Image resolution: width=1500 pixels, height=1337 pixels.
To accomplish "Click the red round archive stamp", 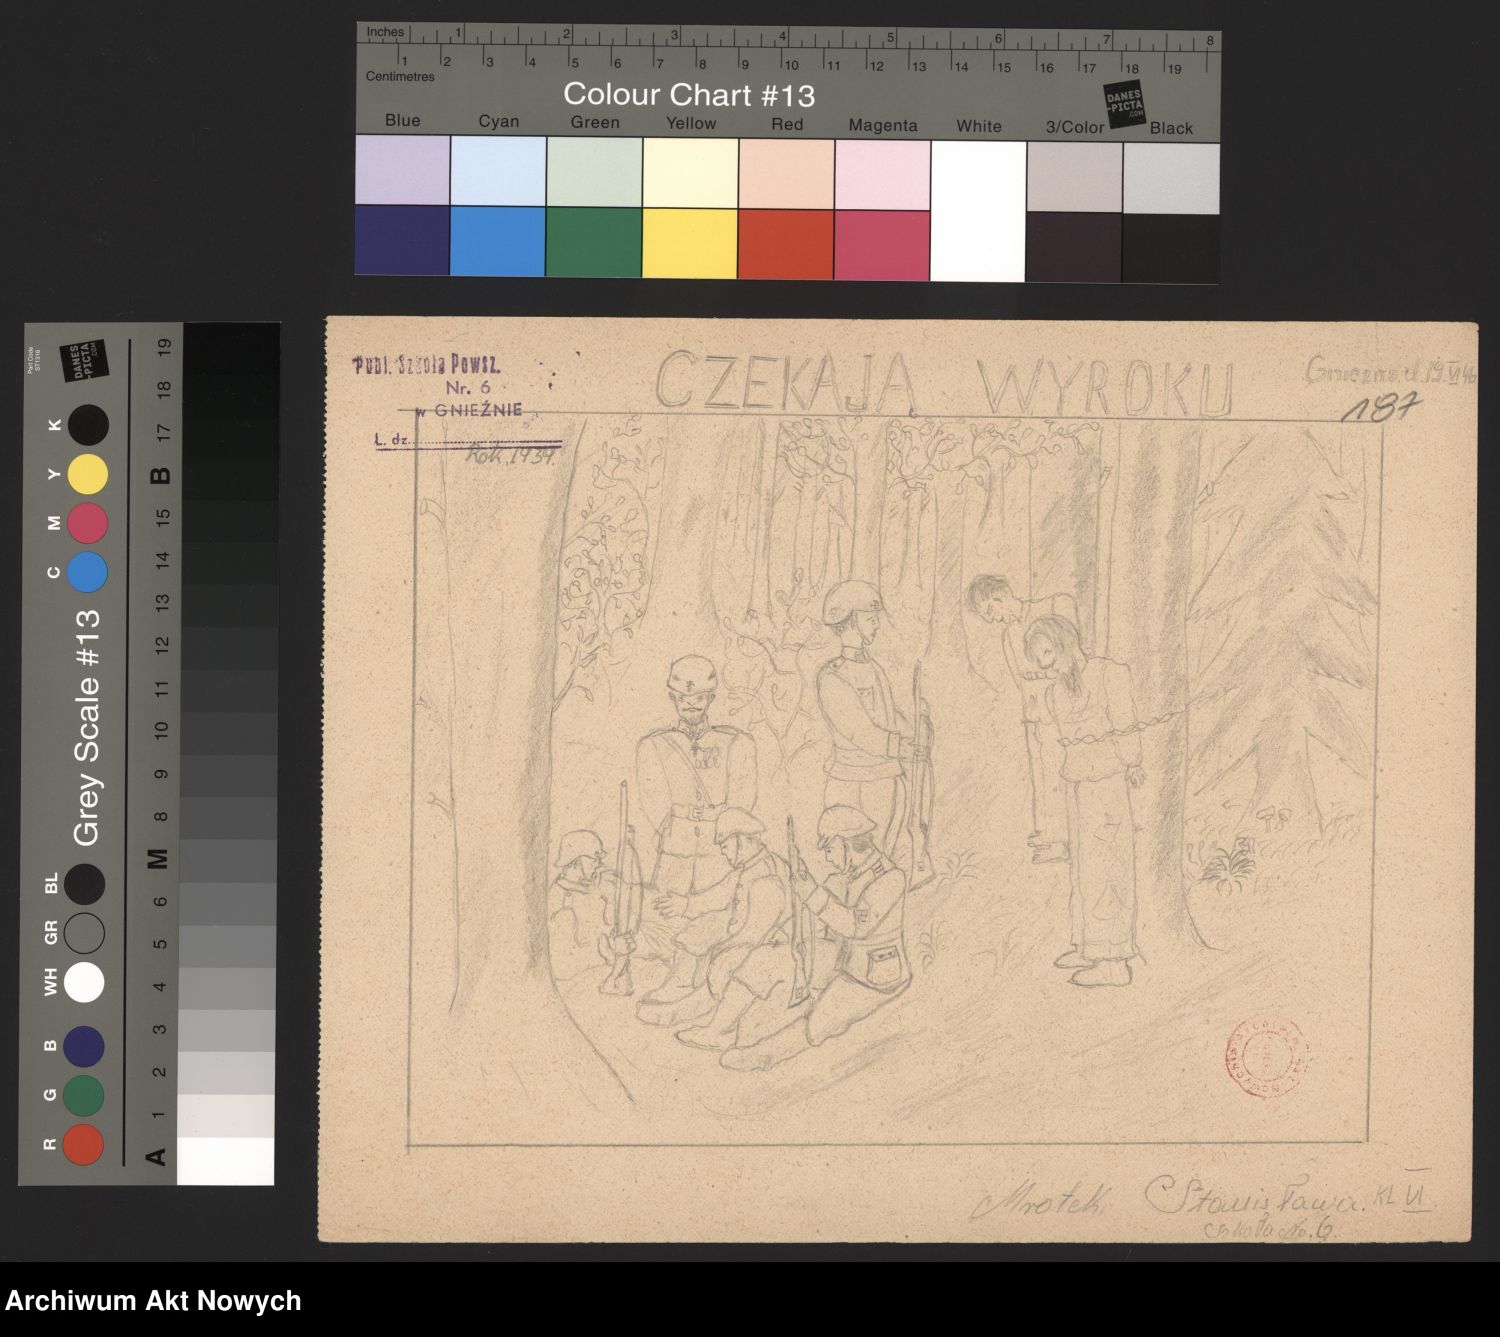I will click(x=1269, y=1058).
